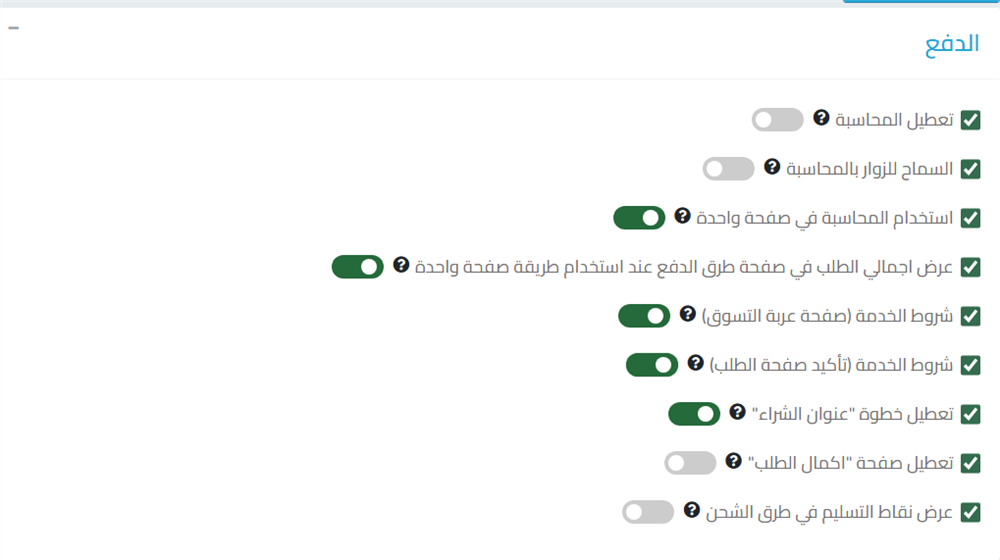
Task: Click help icon for عرض نقاط التسليم
Action: 692,510
